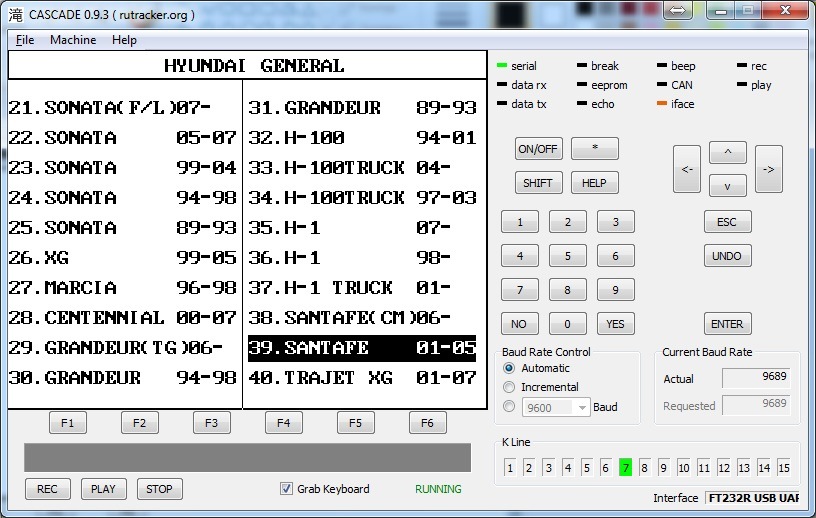Select entry 40.TRAJET XG 01-07

[362, 378]
